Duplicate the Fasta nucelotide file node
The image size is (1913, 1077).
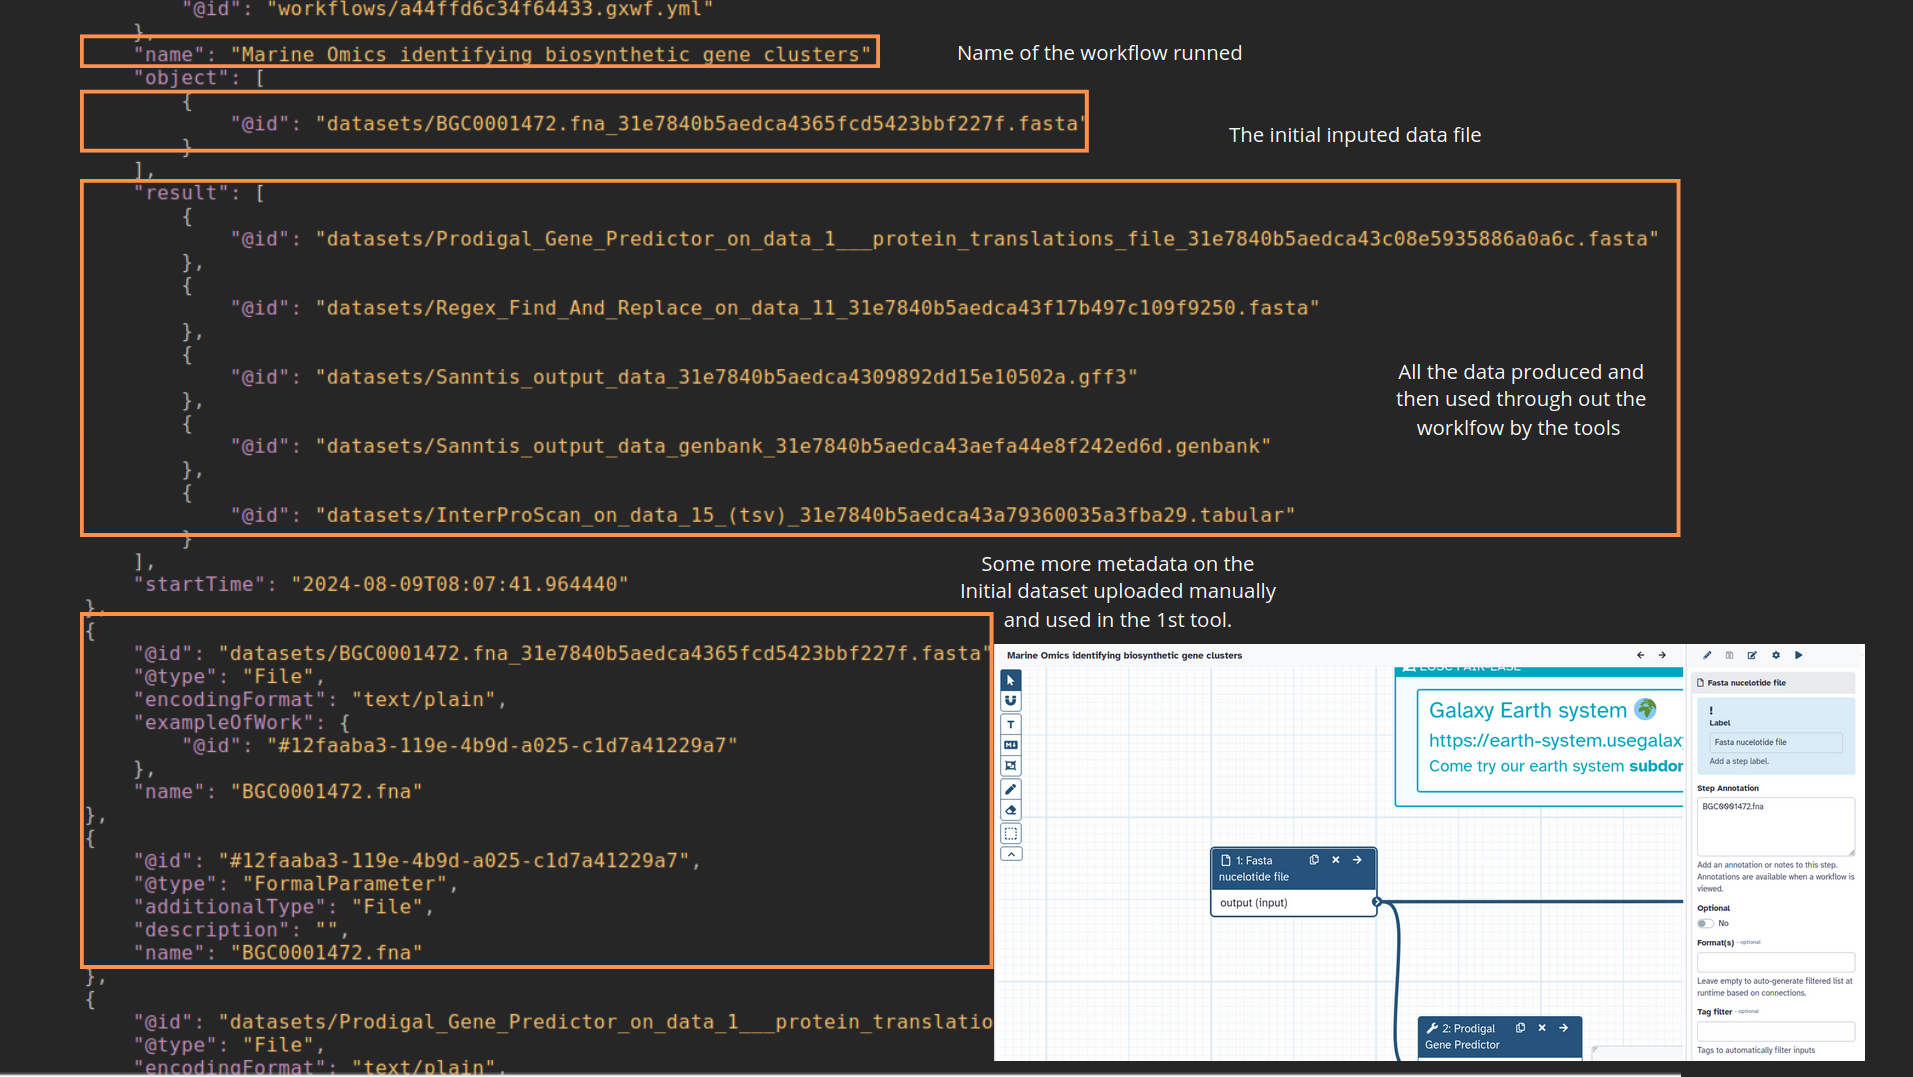coord(1314,860)
